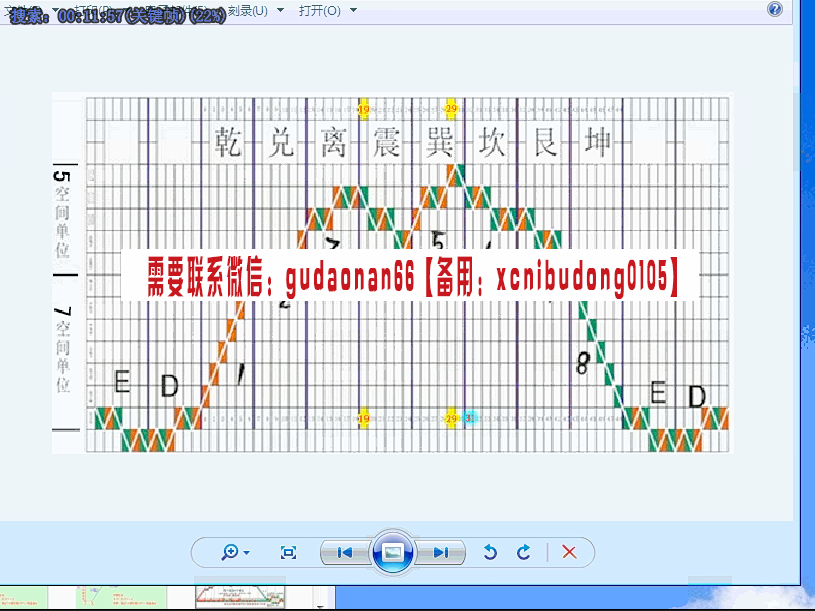Delete the image with the red X icon
The height and width of the screenshot is (611, 815).
coord(569,552)
